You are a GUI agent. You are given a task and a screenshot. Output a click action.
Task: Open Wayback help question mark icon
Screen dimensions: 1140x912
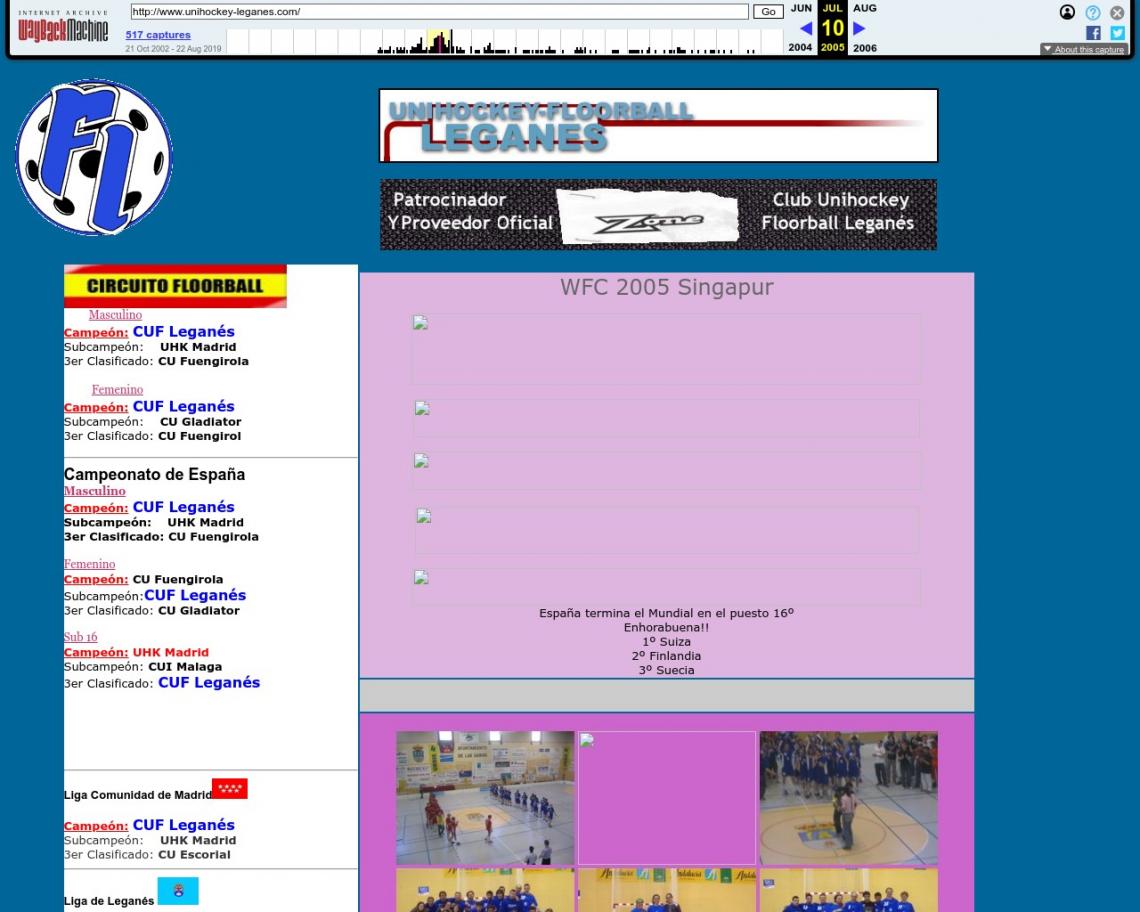(1093, 12)
